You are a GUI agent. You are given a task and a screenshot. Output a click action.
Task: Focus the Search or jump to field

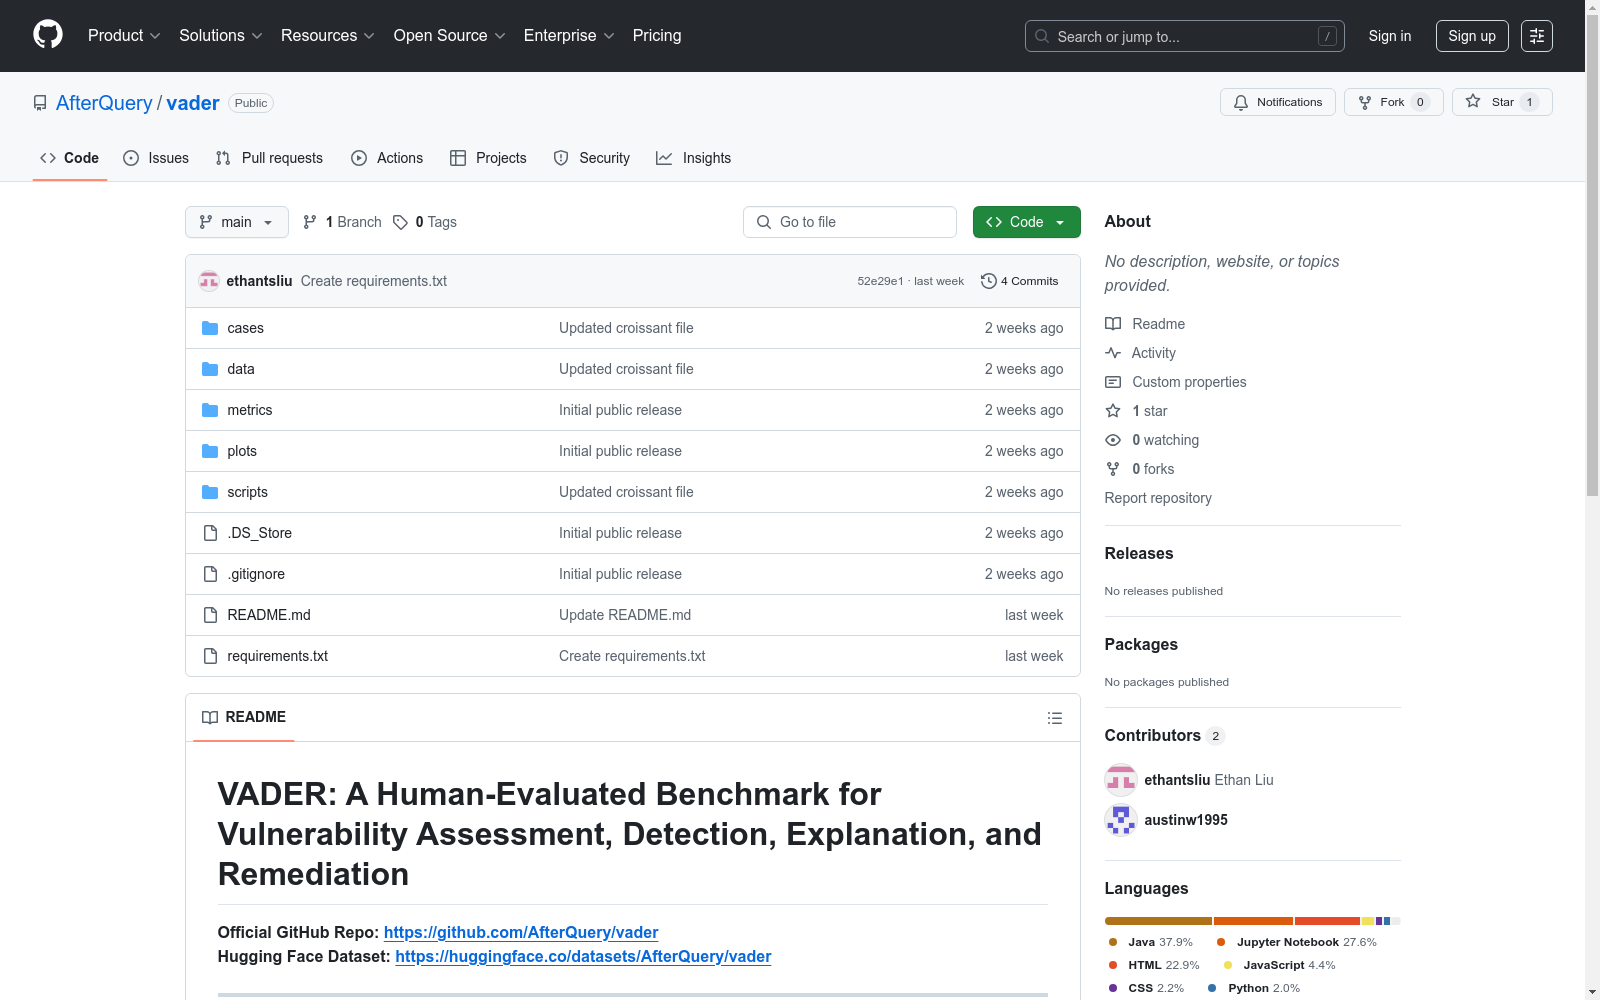[1185, 36]
